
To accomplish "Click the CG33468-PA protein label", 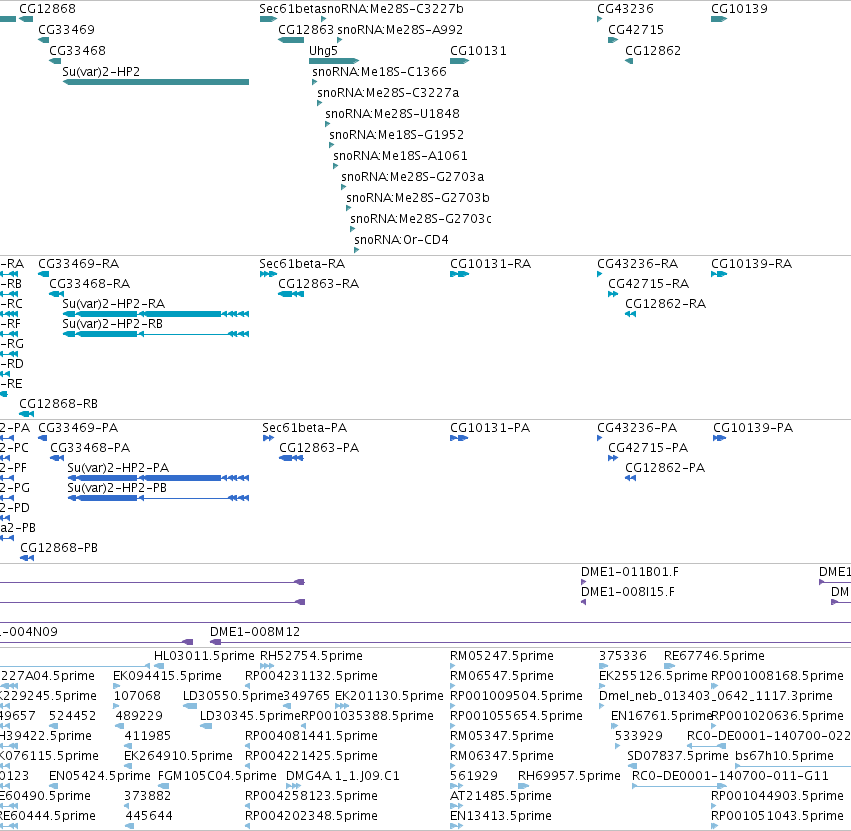I will click(x=90, y=448).
